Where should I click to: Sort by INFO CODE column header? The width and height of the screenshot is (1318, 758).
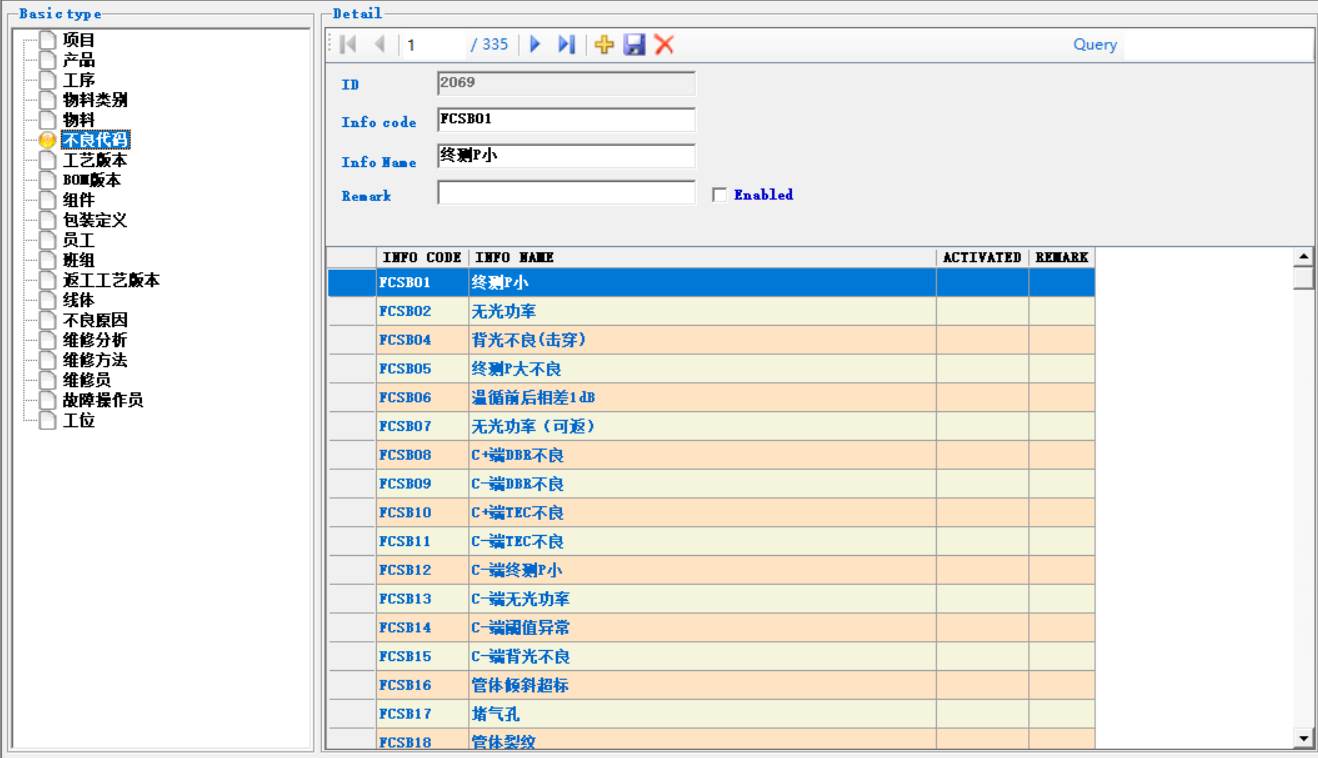(x=421, y=258)
